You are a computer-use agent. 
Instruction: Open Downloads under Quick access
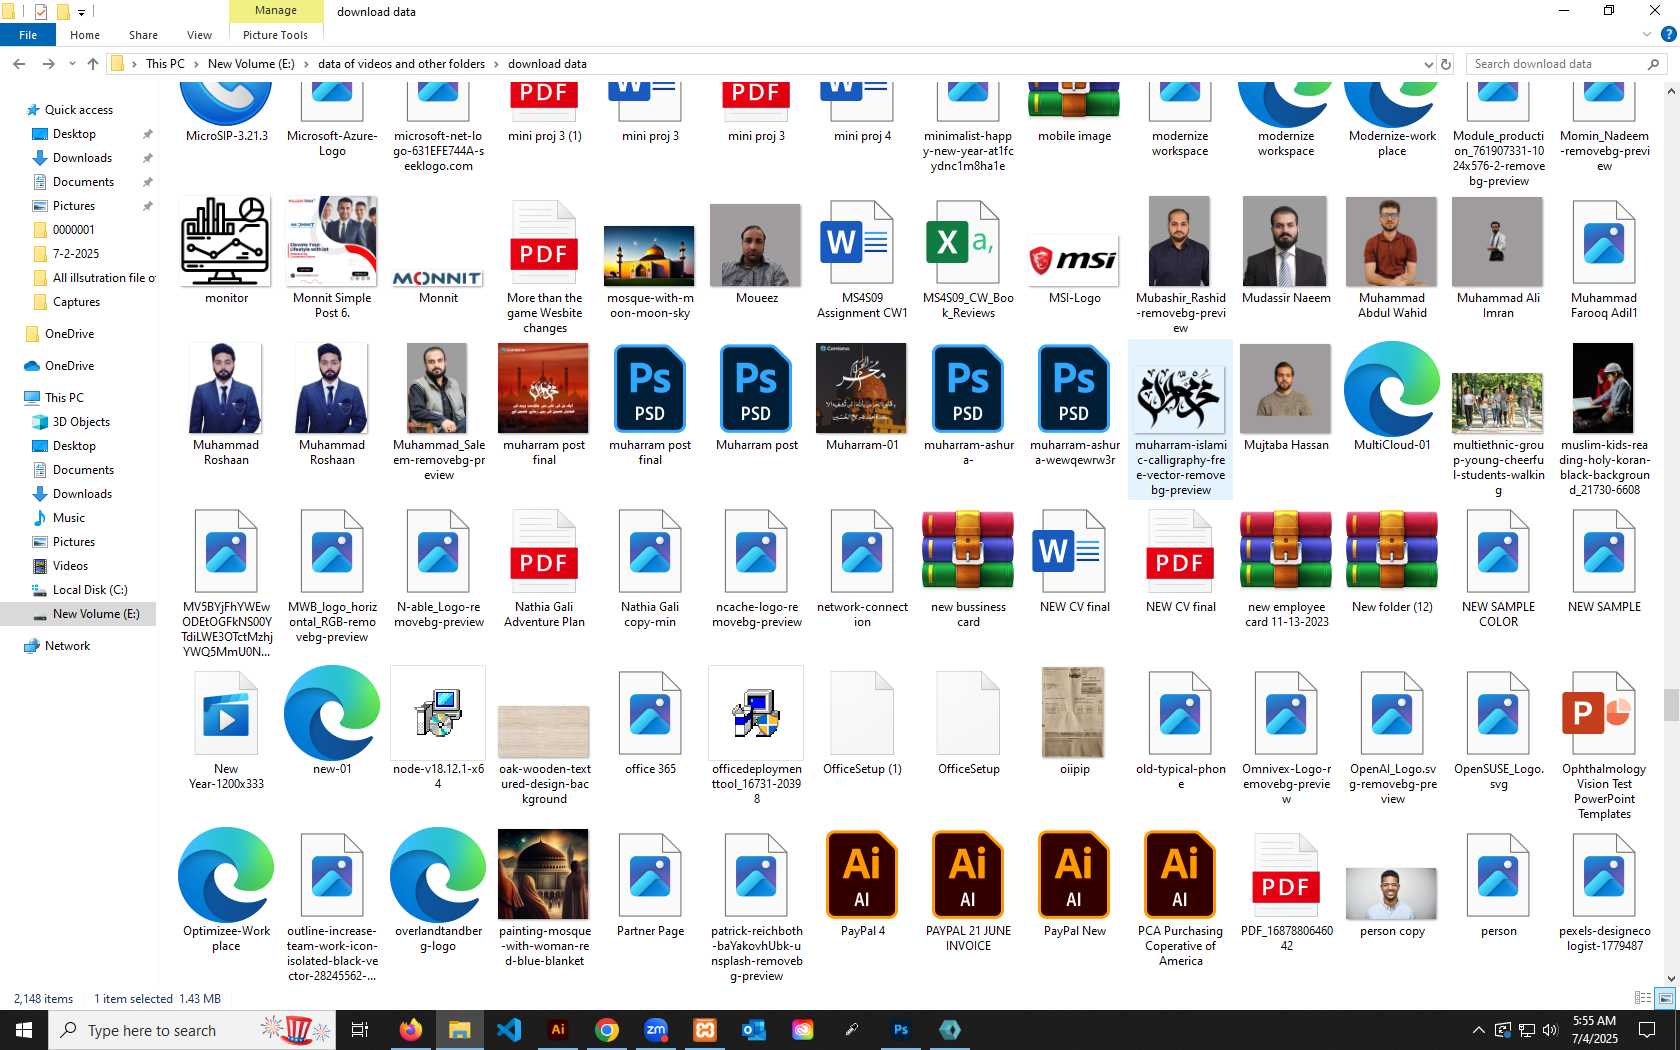(x=82, y=158)
